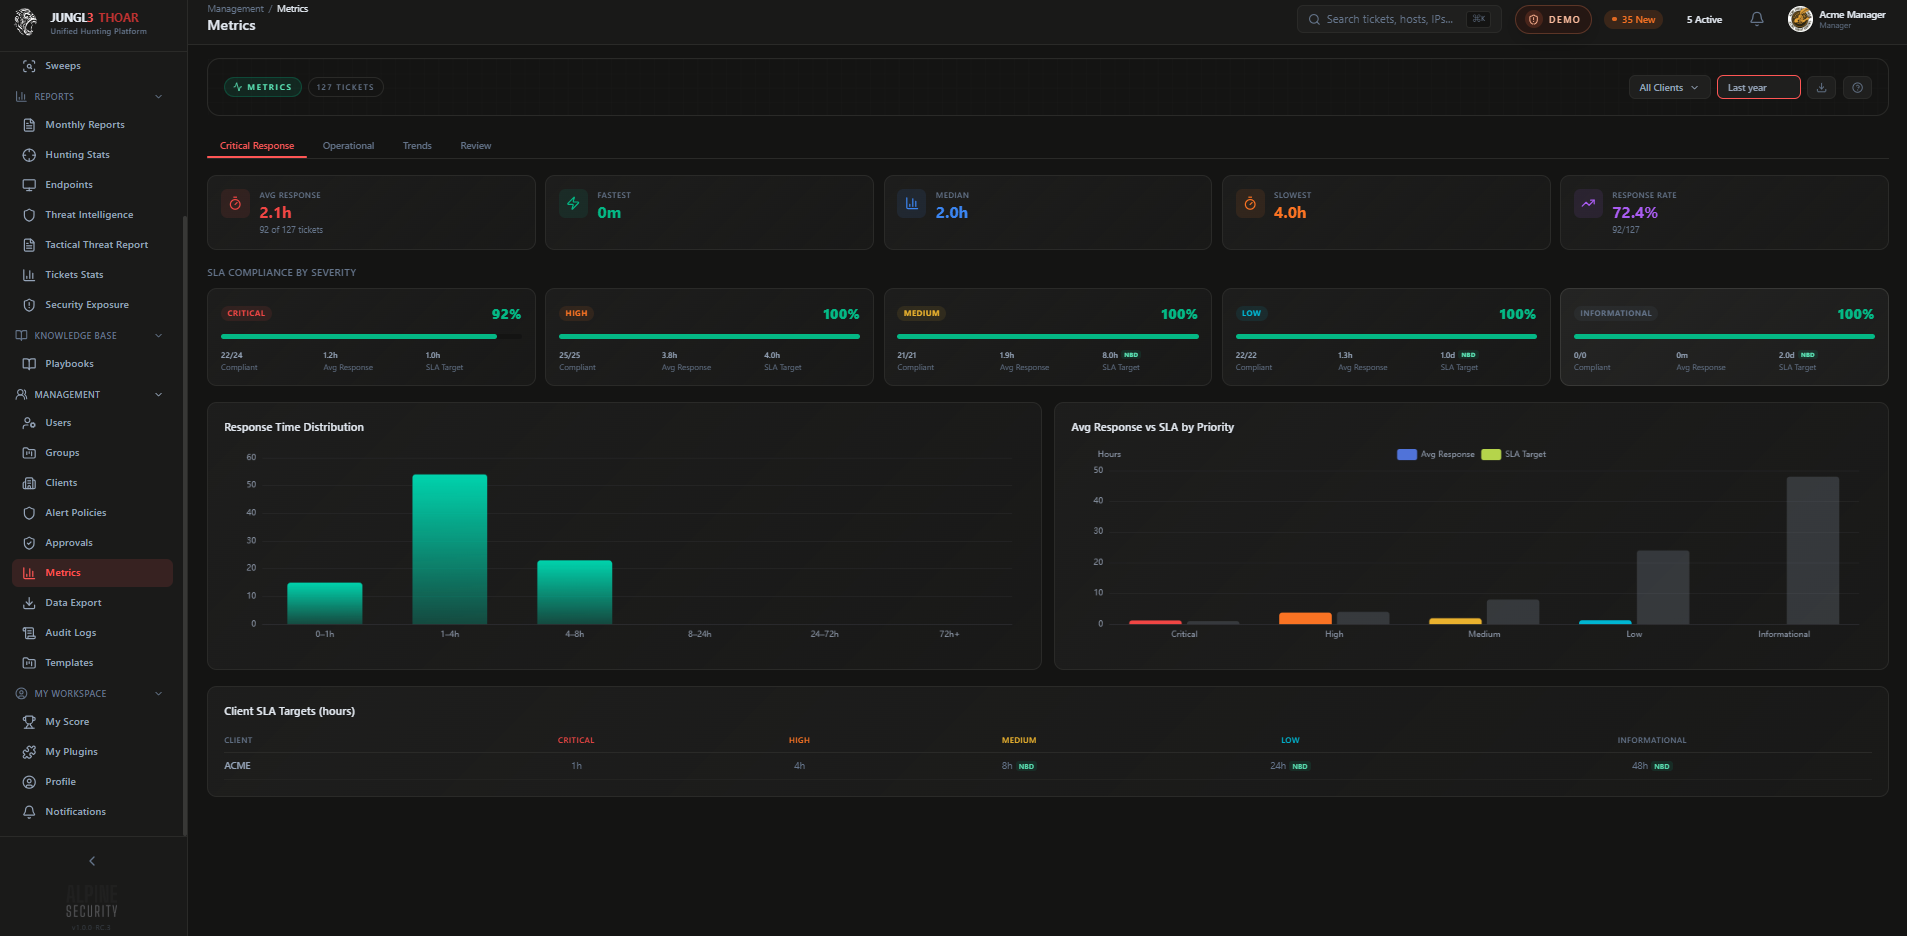Open My Plugins page
Viewport: 1907px width, 936px height.
click(92, 752)
